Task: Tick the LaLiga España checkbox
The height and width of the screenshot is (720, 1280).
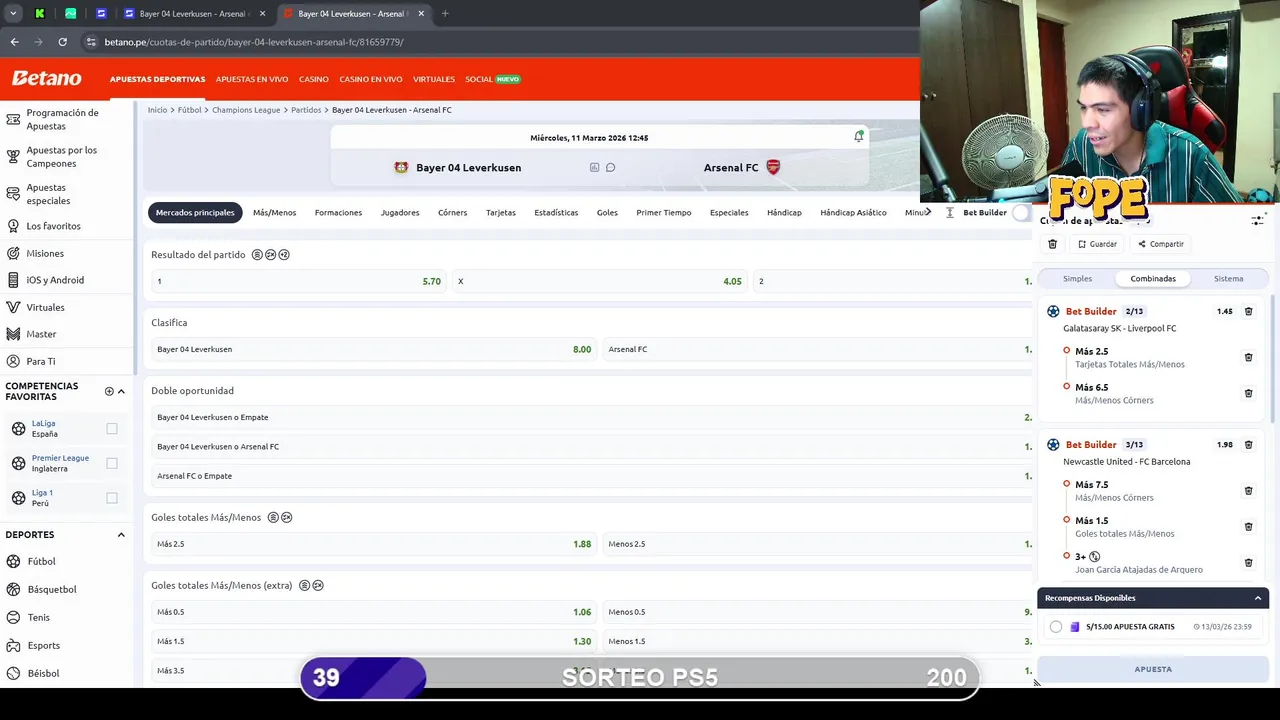Action: [x=112, y=428]
